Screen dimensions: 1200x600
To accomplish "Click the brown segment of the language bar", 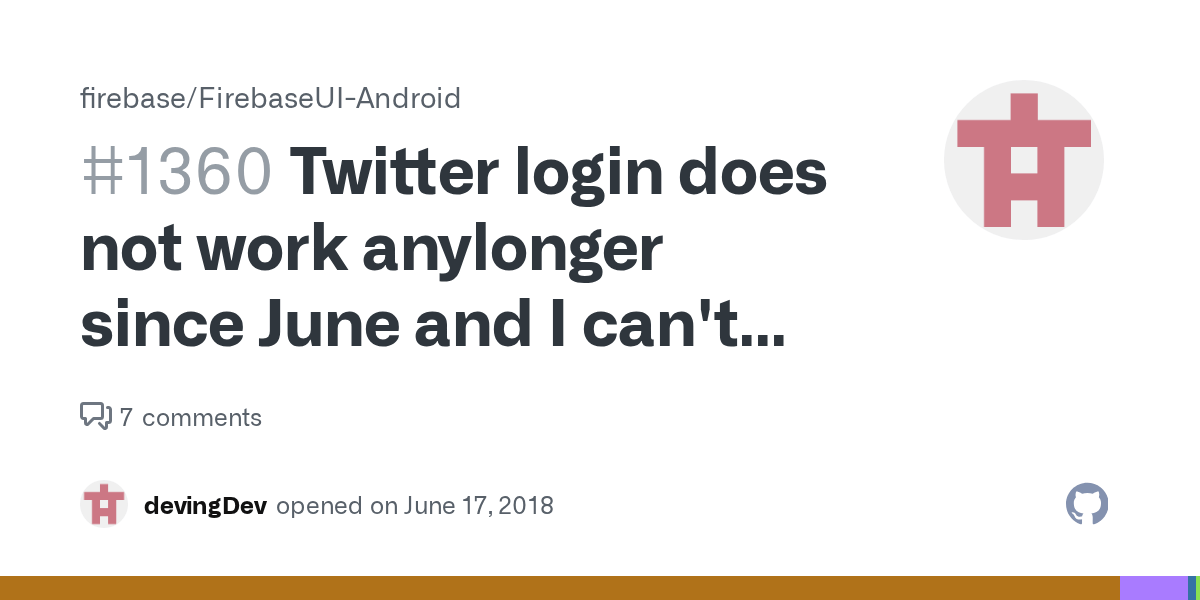I will (x=560, y=588).
